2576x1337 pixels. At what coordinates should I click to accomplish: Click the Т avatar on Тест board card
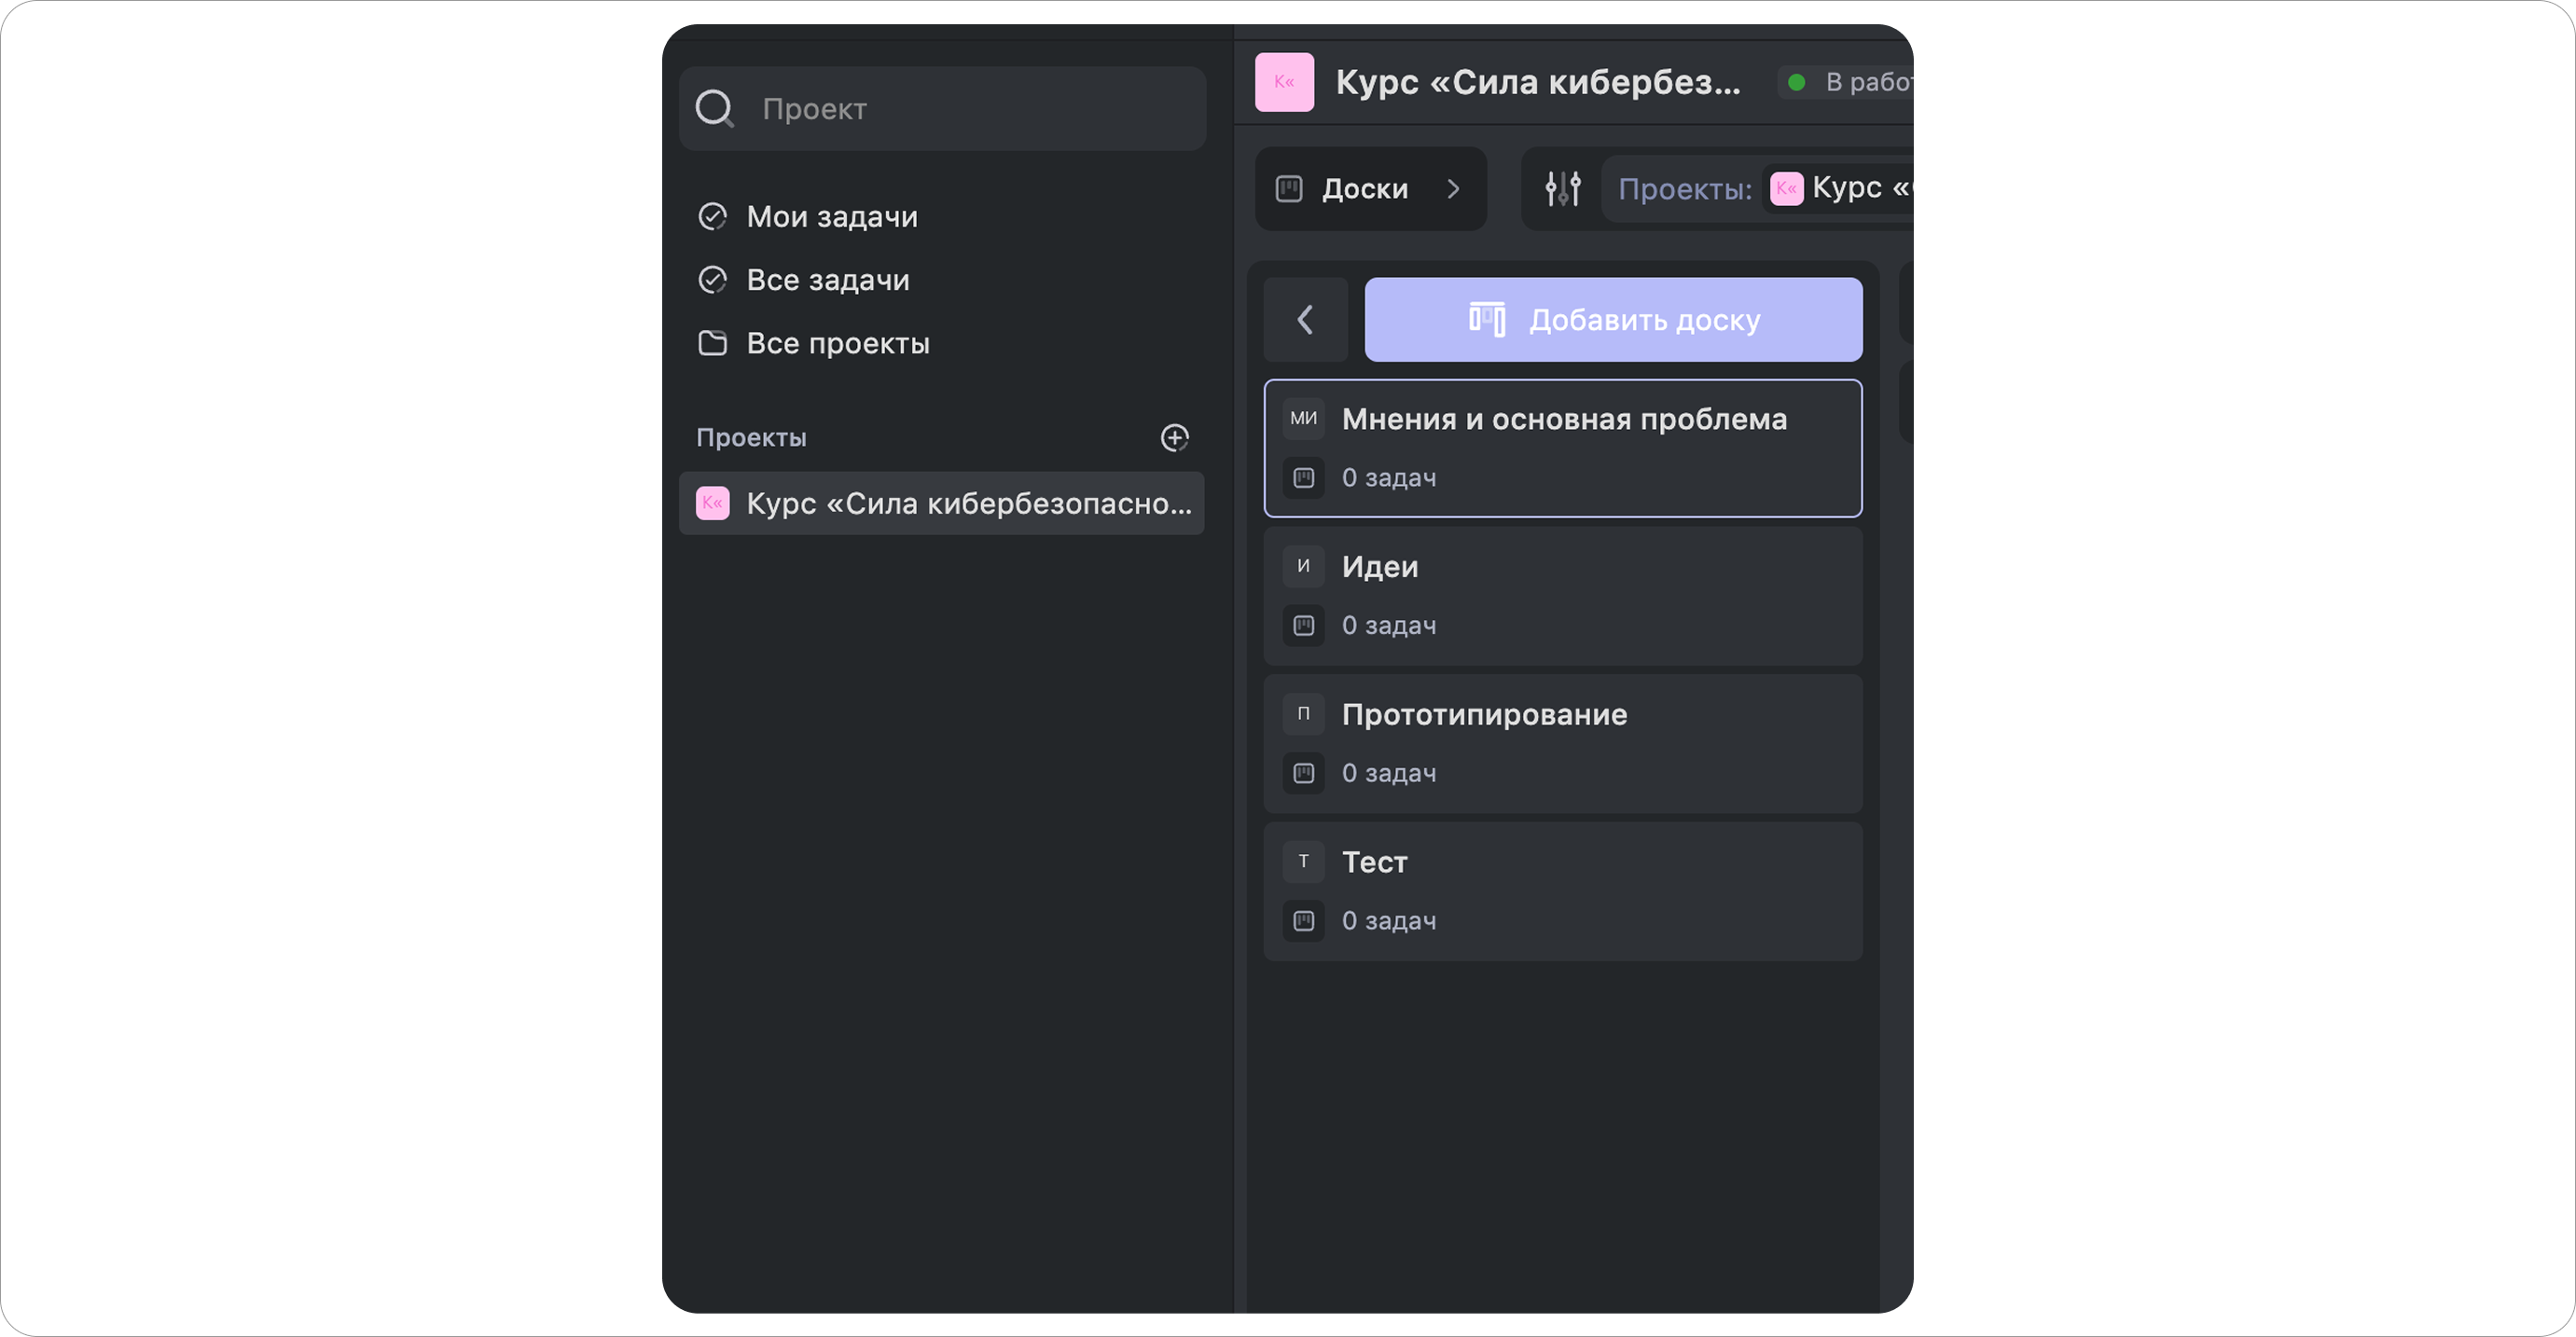click(x=1303, y=861)
